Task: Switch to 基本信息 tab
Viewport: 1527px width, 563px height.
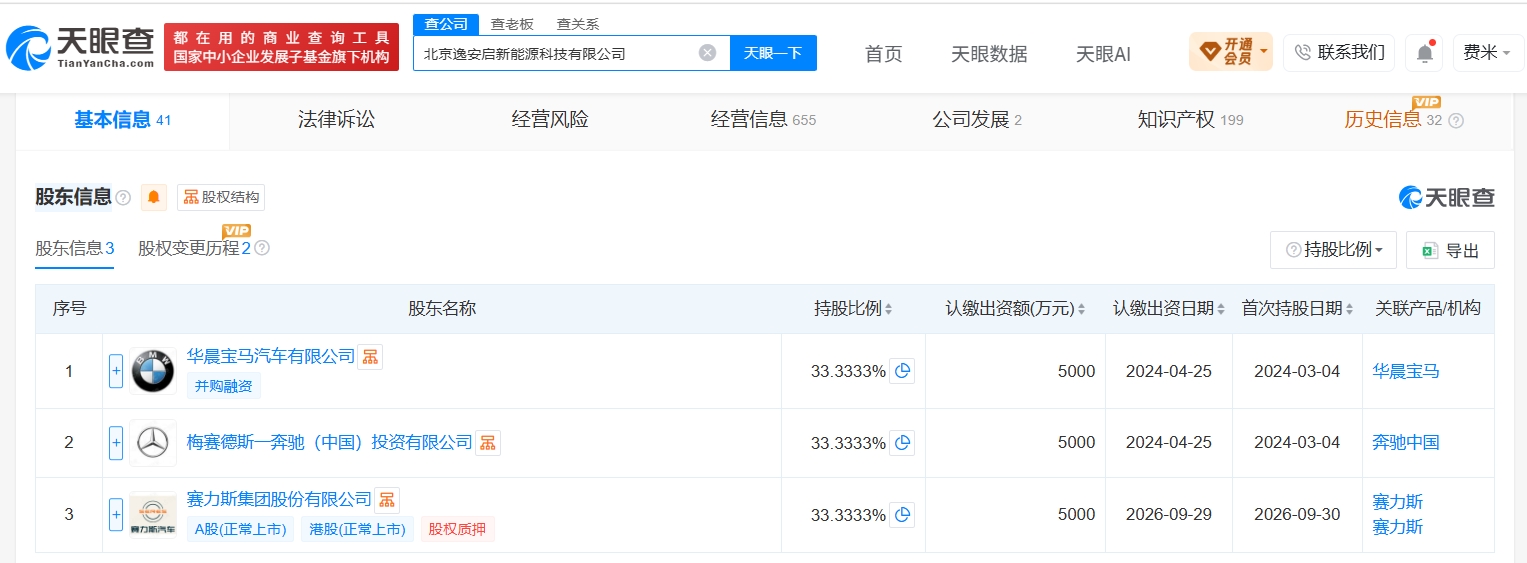Action: coord(123,120)
